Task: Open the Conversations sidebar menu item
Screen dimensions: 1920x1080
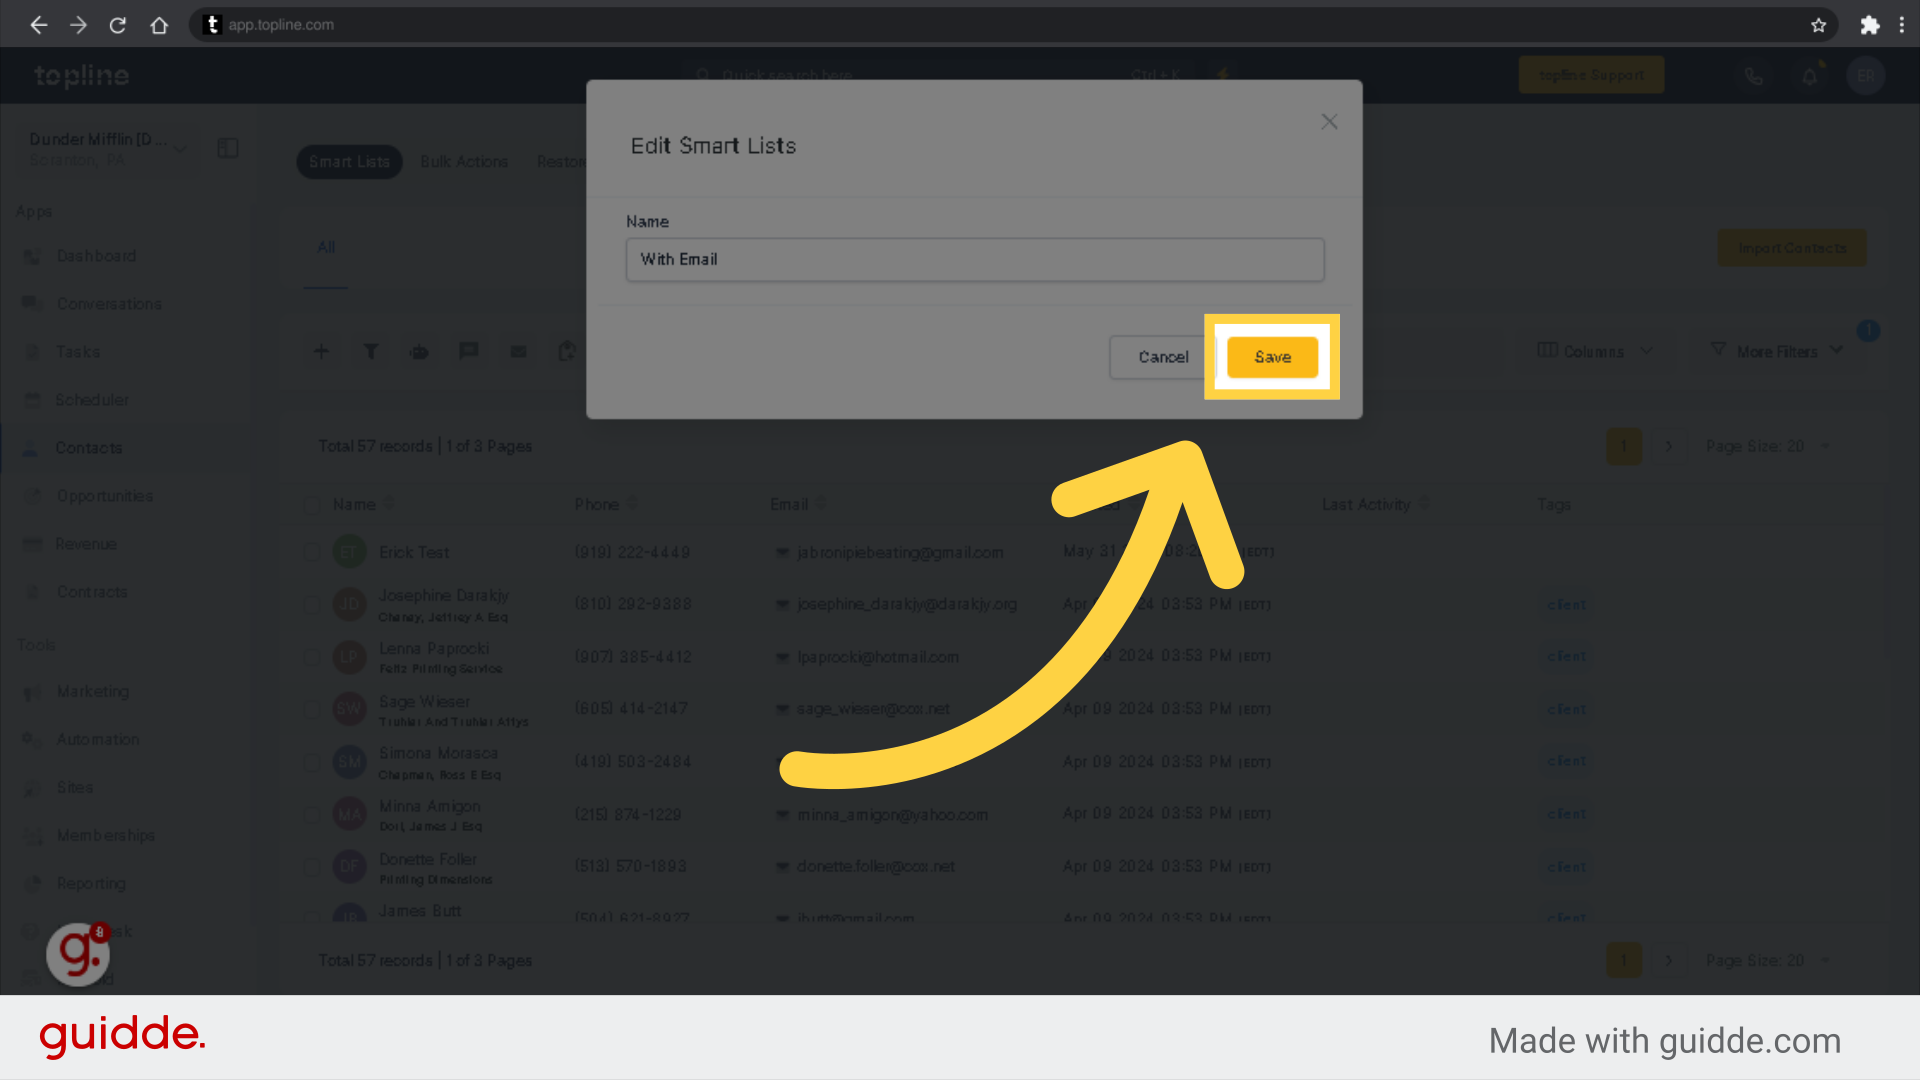Action: [109, 305]
